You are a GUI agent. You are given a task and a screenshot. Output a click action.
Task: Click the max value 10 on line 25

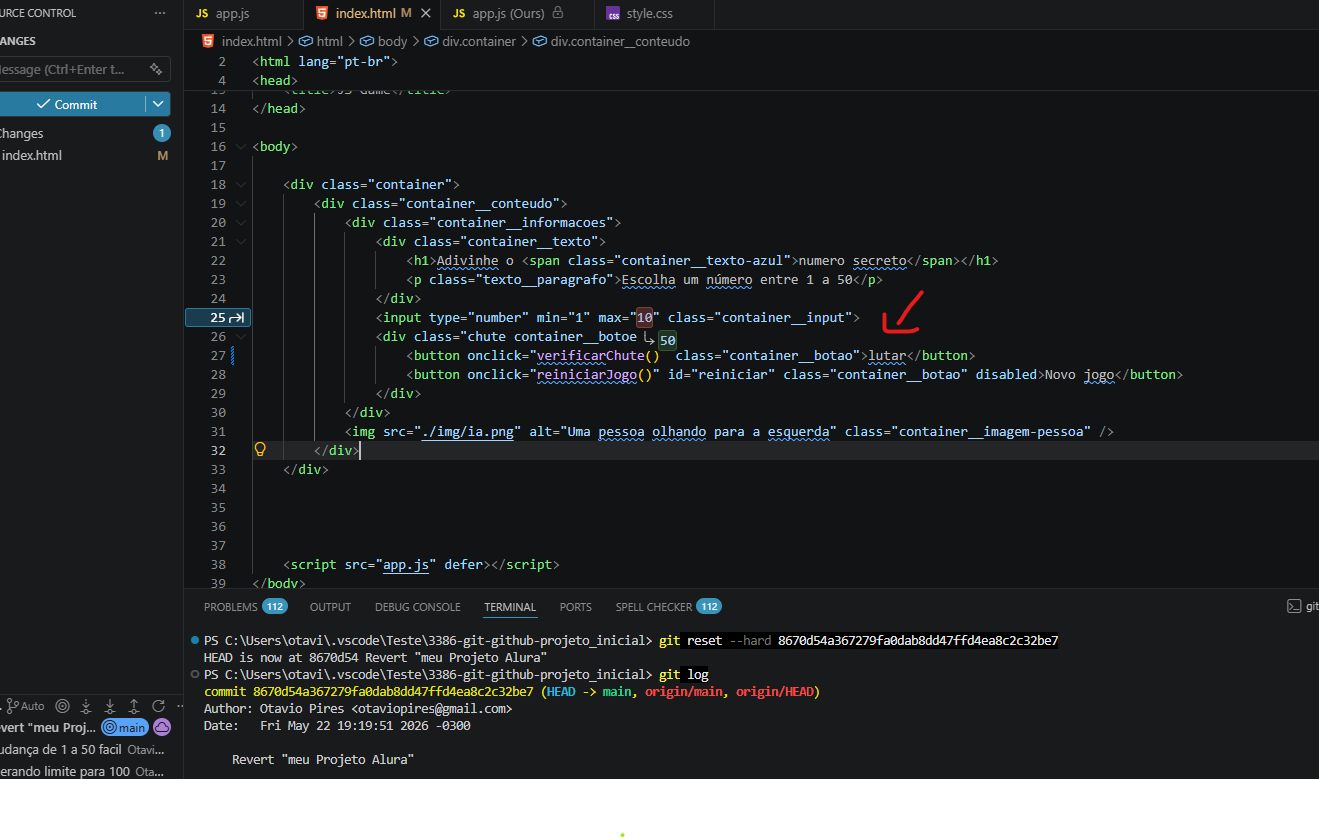(644, 317)
